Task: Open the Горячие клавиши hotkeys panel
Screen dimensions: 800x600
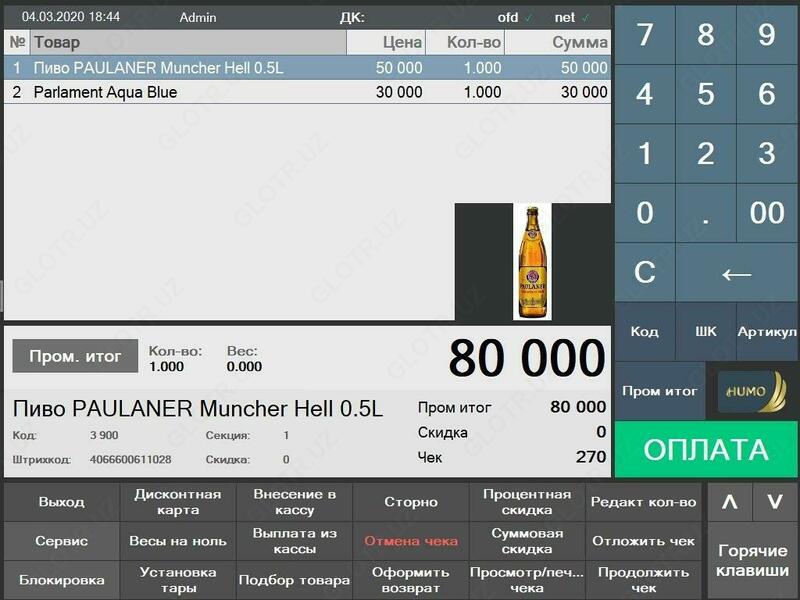Action: click(752, 561)
